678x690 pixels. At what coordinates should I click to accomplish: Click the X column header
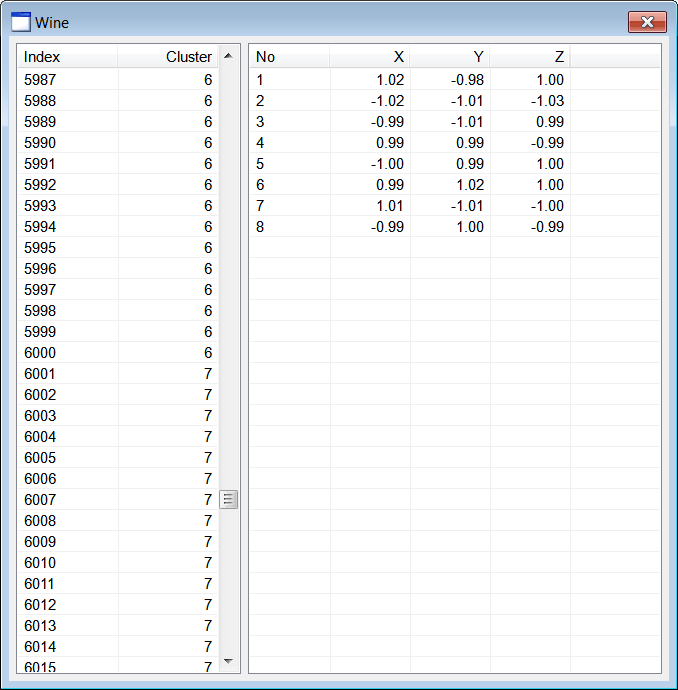pos(370,56)
